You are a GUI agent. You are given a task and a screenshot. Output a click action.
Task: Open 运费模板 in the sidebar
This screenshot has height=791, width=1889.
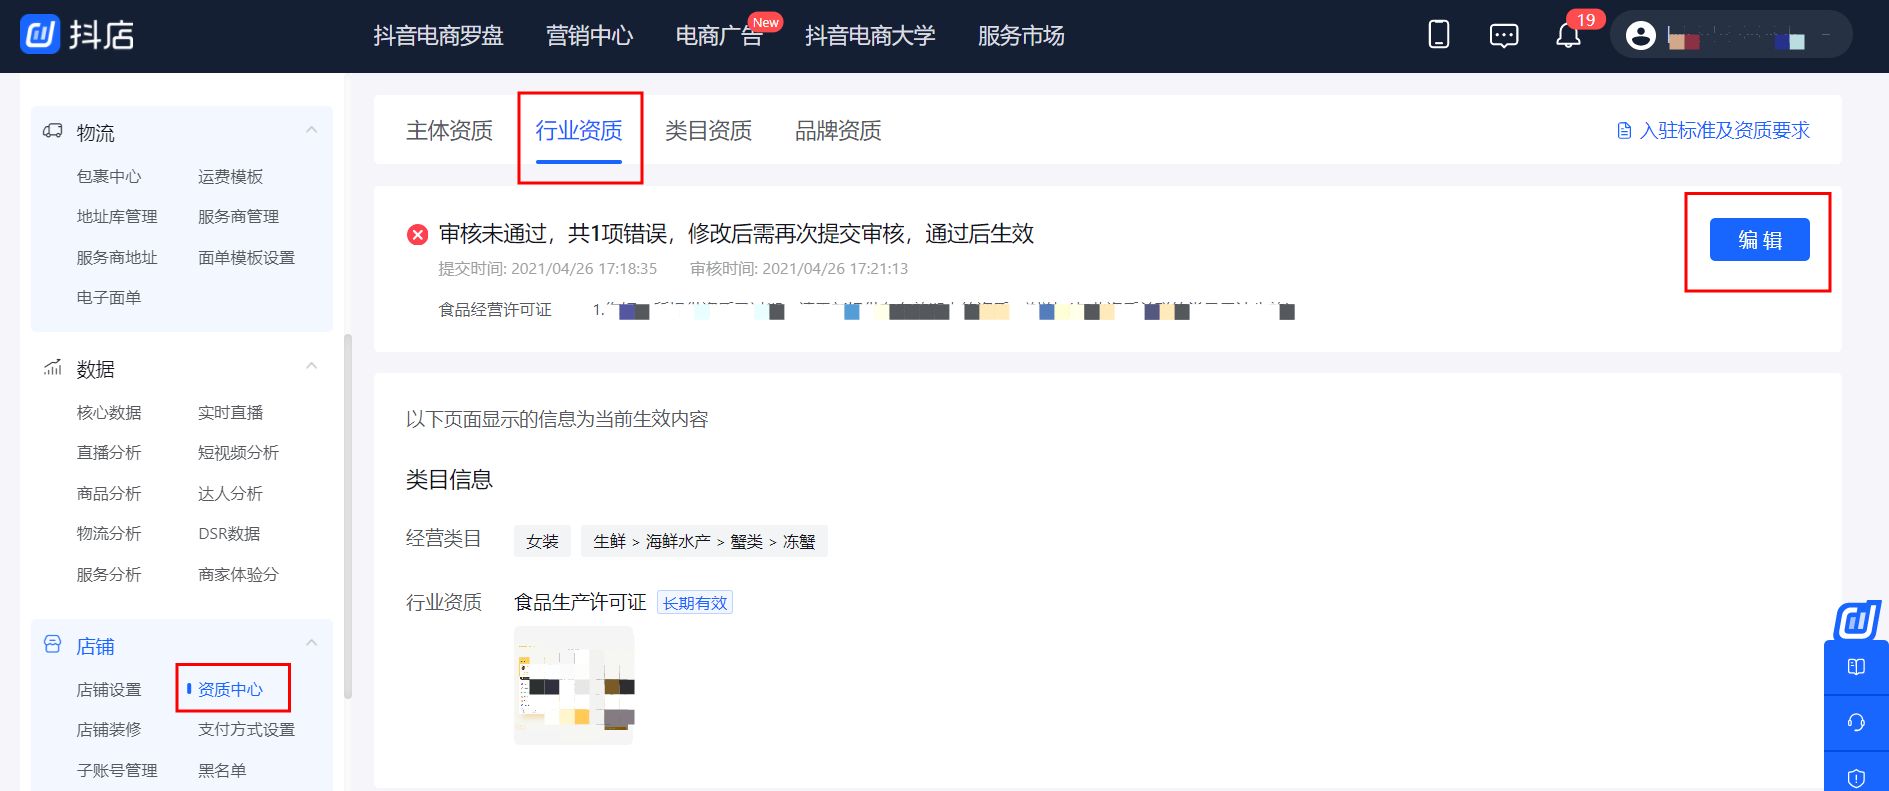[230, 176]
